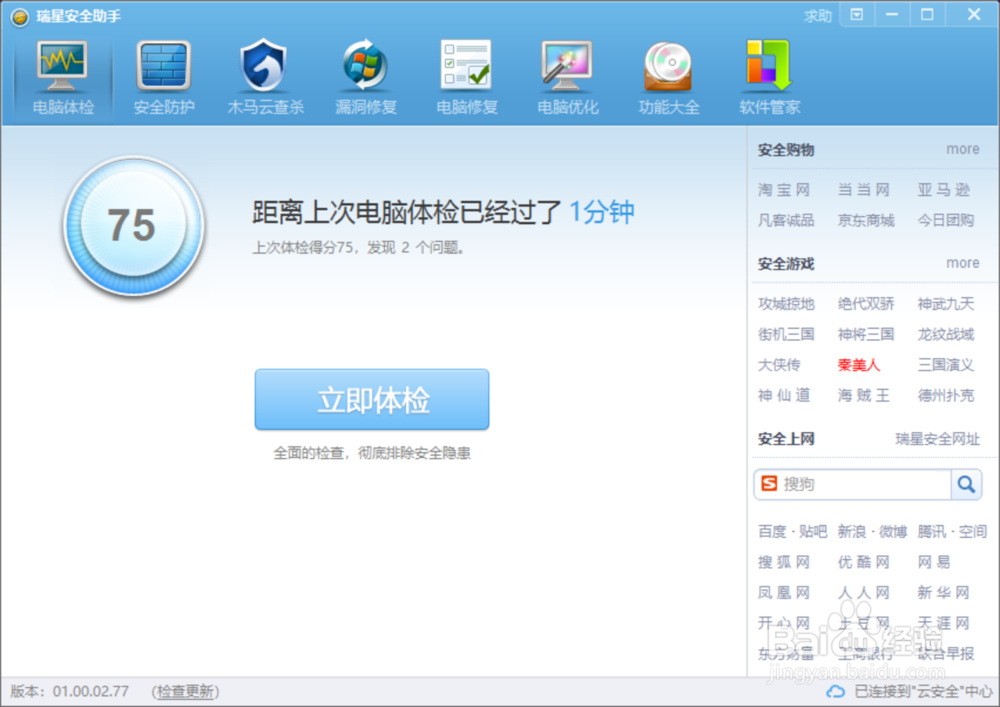
Task: Click more next to 安全游戏
Action: [x=962, y=263]
